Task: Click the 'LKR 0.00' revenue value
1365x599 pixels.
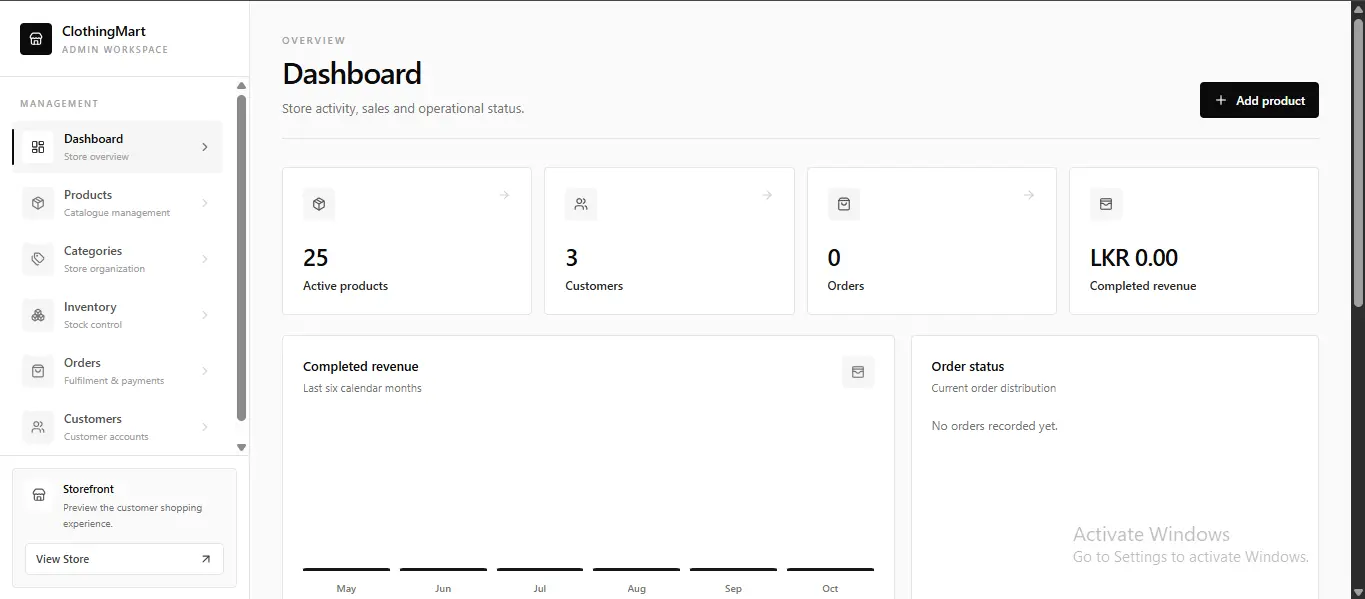Action: [1134, 258]
